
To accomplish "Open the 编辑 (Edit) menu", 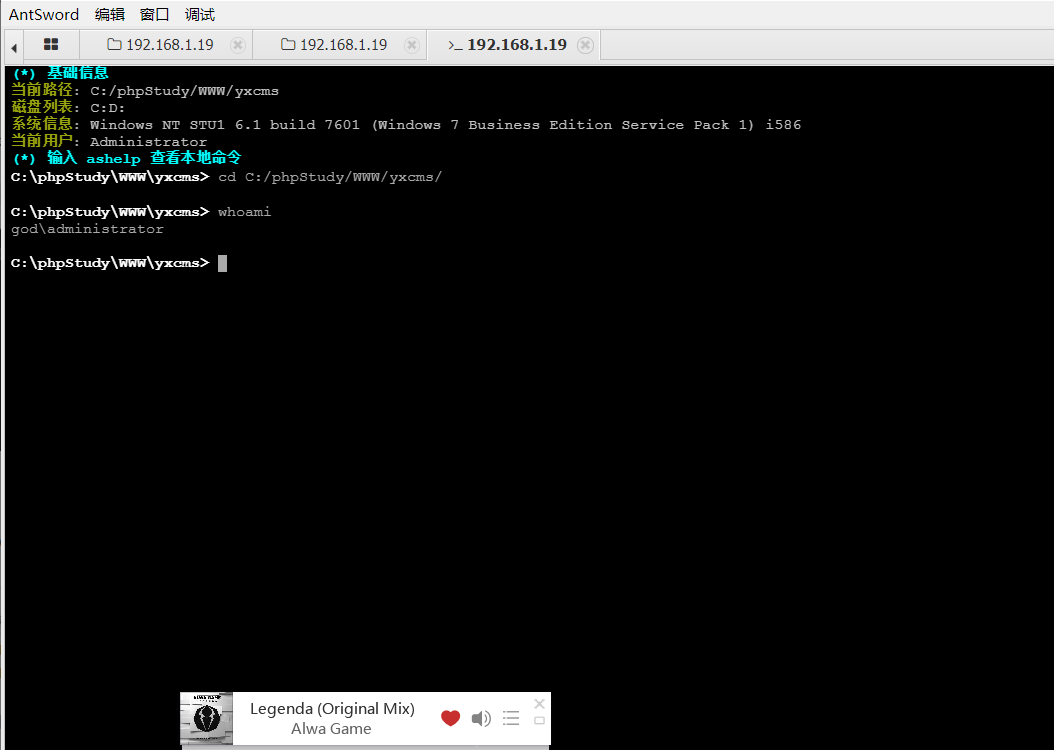I will coord(110,14).
